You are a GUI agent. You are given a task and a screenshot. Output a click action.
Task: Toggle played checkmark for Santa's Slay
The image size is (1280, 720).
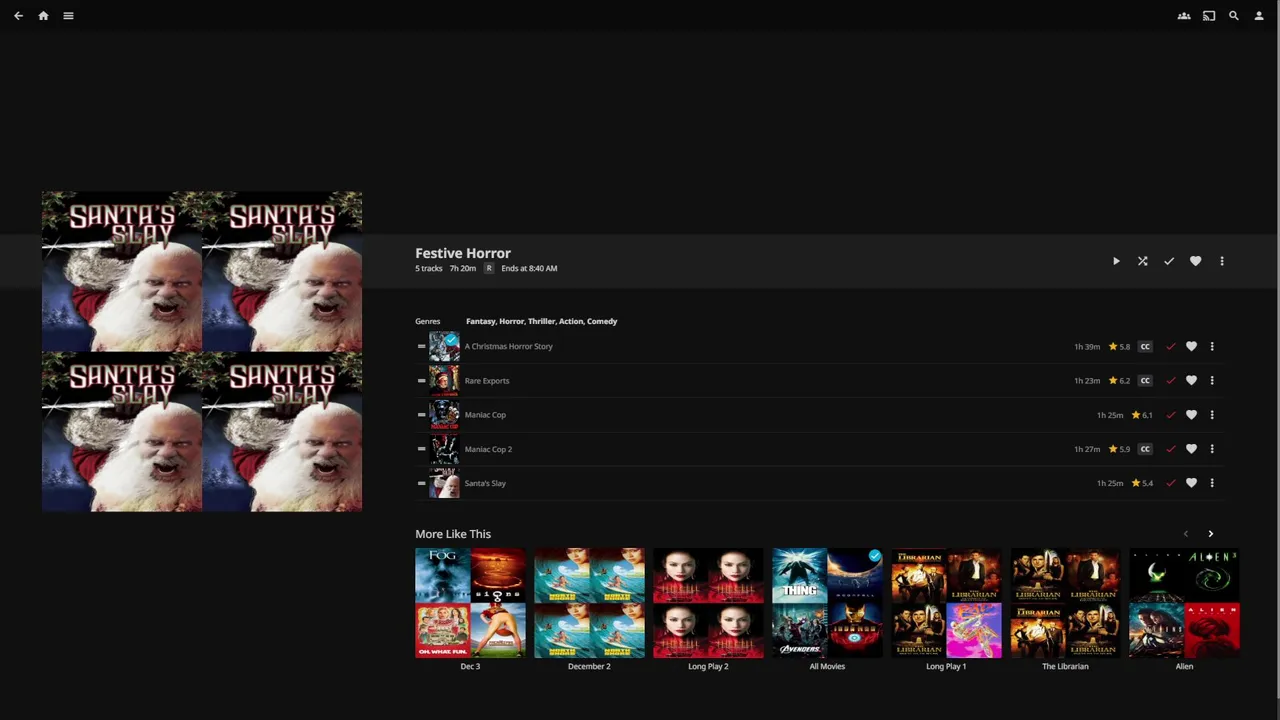click(x=1171, y=483)
